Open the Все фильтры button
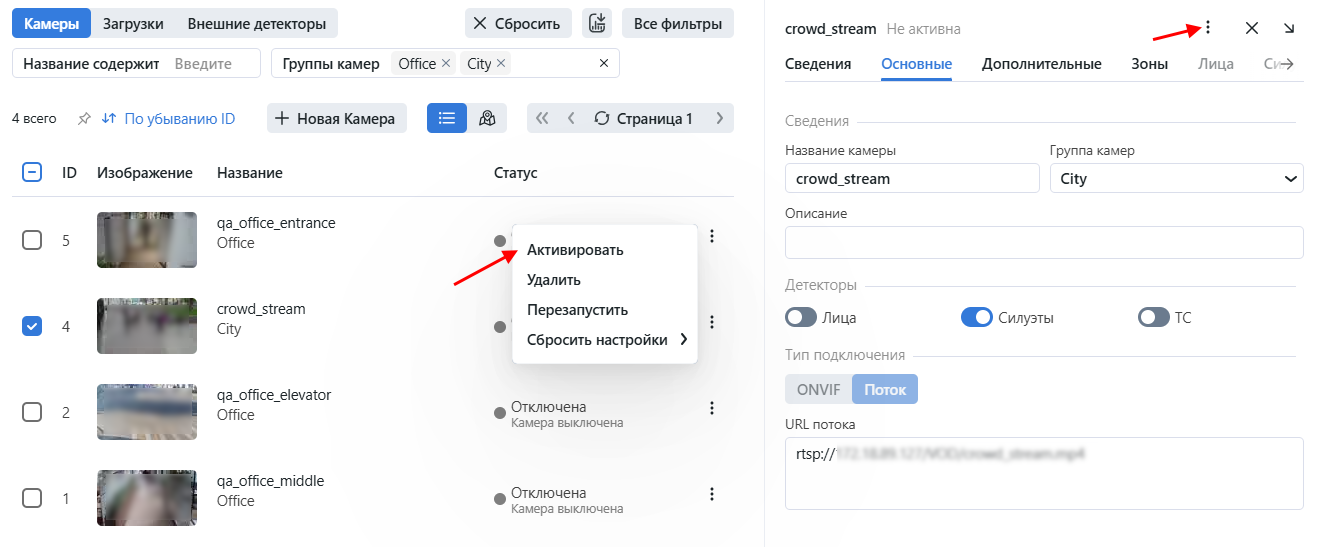 [x=677, y=23]
